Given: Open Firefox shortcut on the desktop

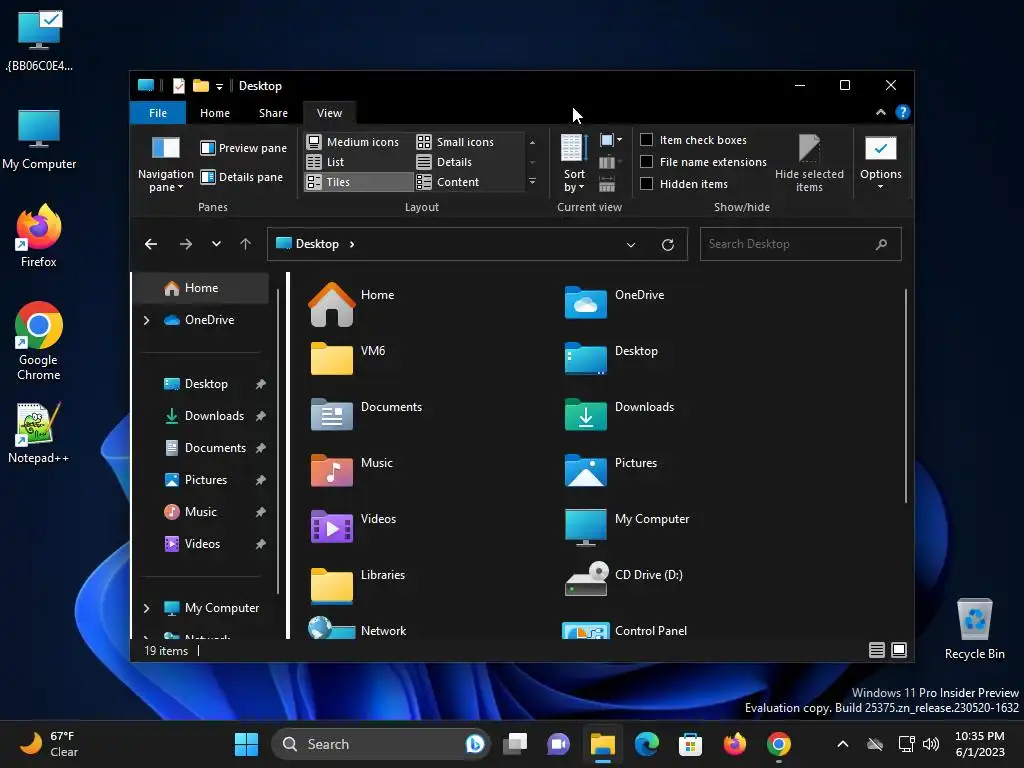Looking at the screenshot, I should coord(39,236).
